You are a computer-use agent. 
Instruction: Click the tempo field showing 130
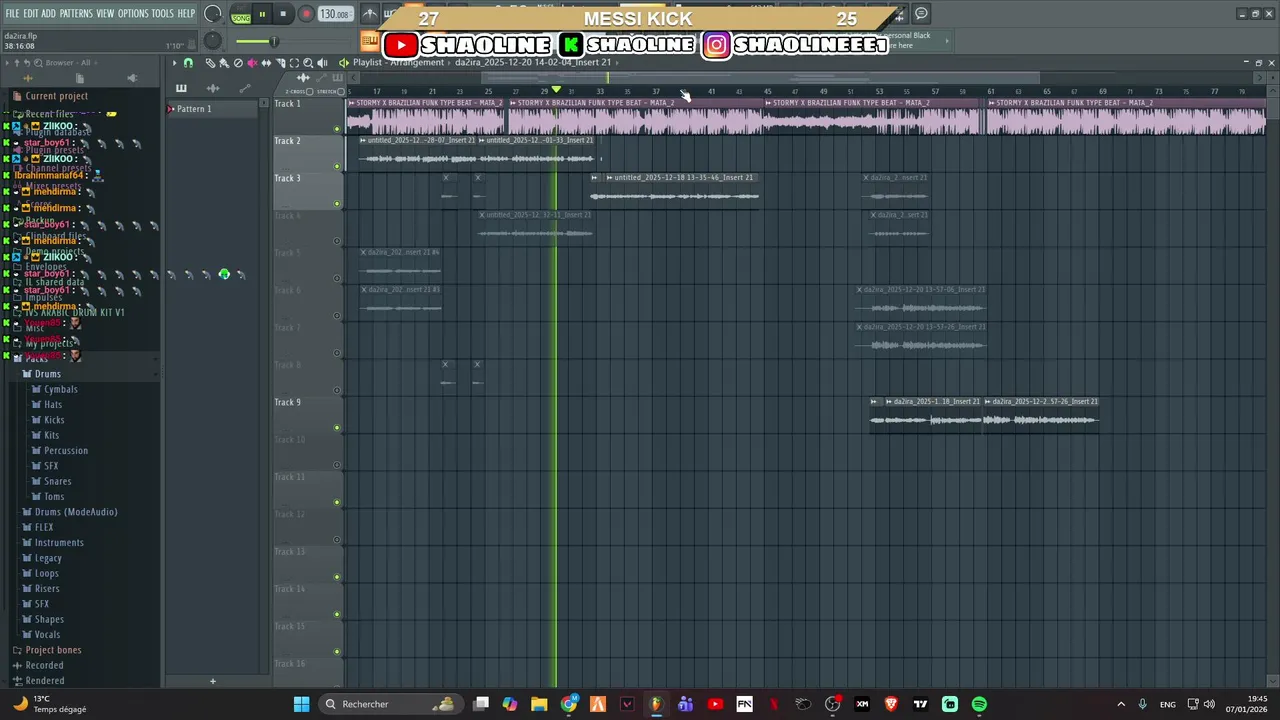334,14
